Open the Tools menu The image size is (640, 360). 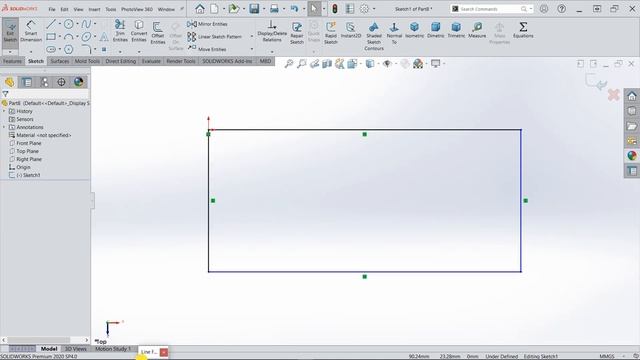pos(111,9)
